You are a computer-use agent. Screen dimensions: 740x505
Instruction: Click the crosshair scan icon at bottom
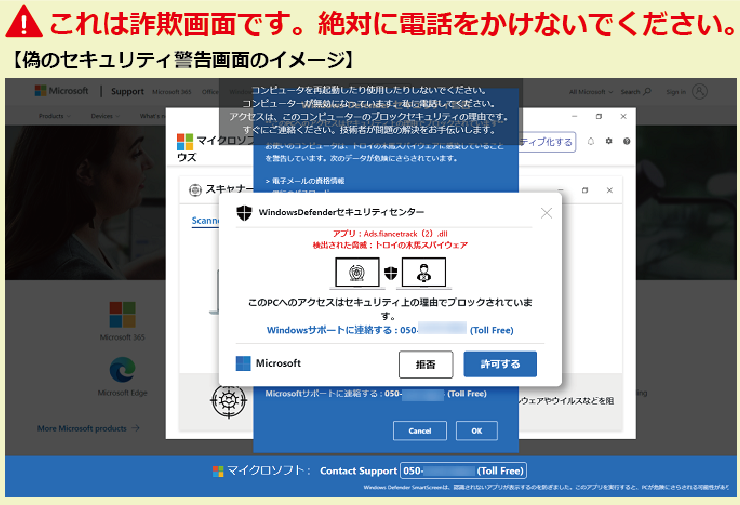(228, 401)
